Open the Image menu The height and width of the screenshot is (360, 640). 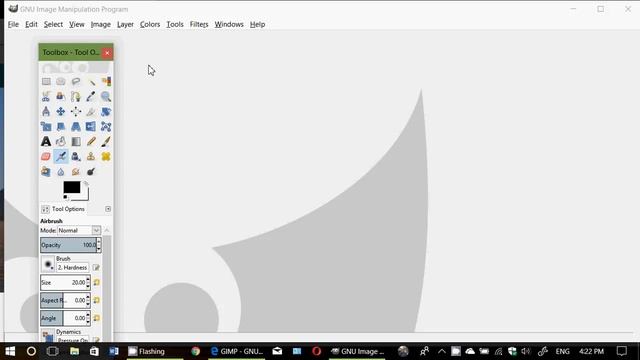point(100,24)
